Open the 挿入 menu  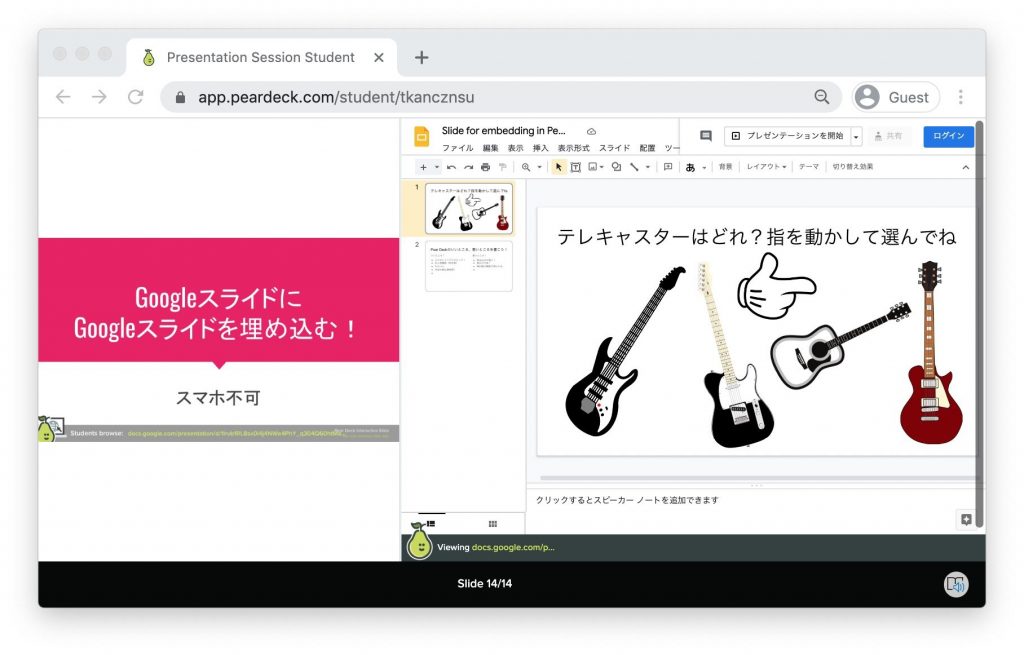(x=541, y=148)
